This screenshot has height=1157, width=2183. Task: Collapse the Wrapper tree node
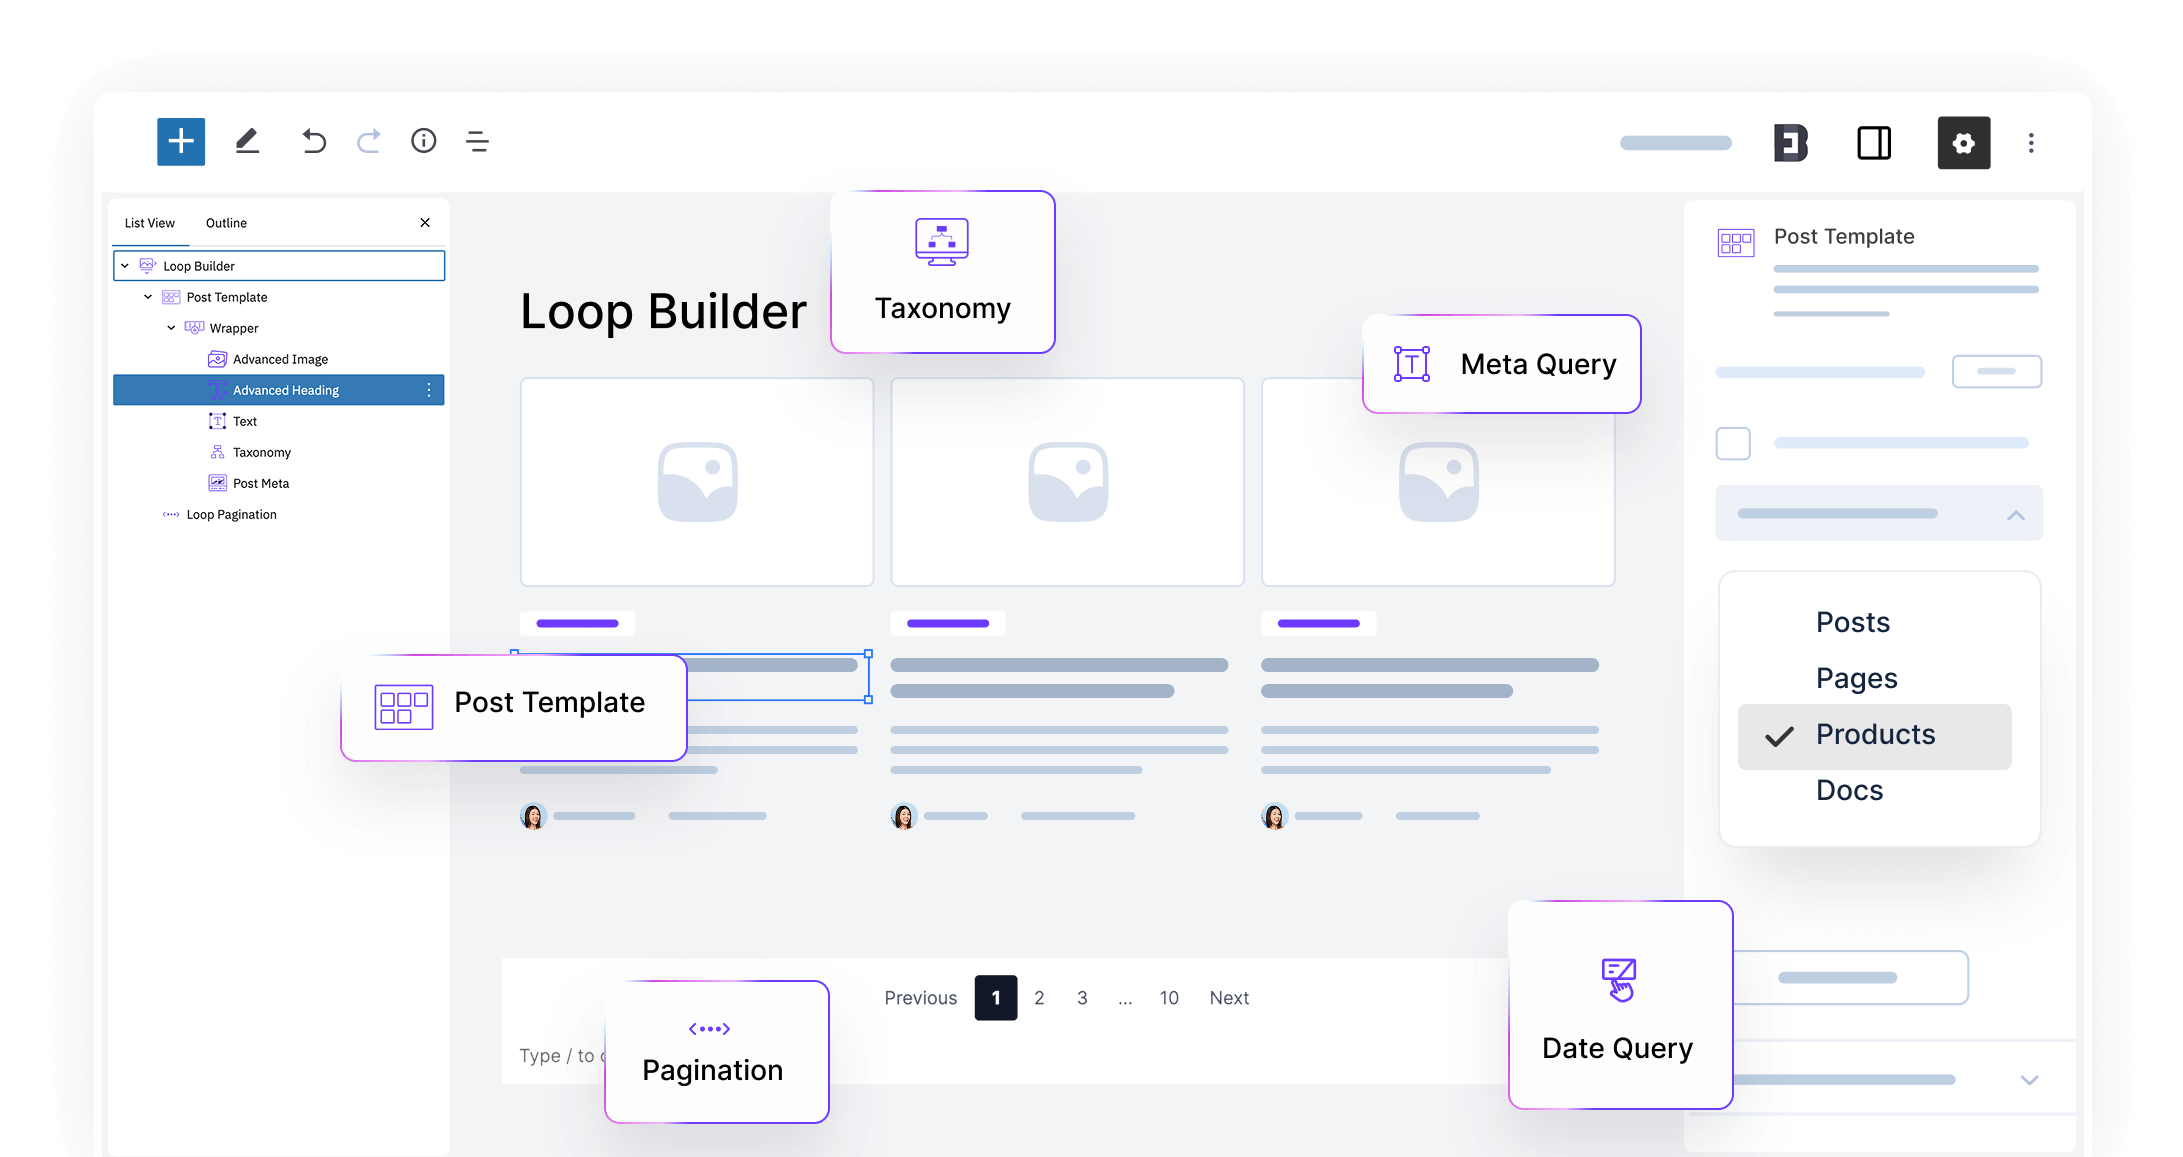[x=171, y=328]
